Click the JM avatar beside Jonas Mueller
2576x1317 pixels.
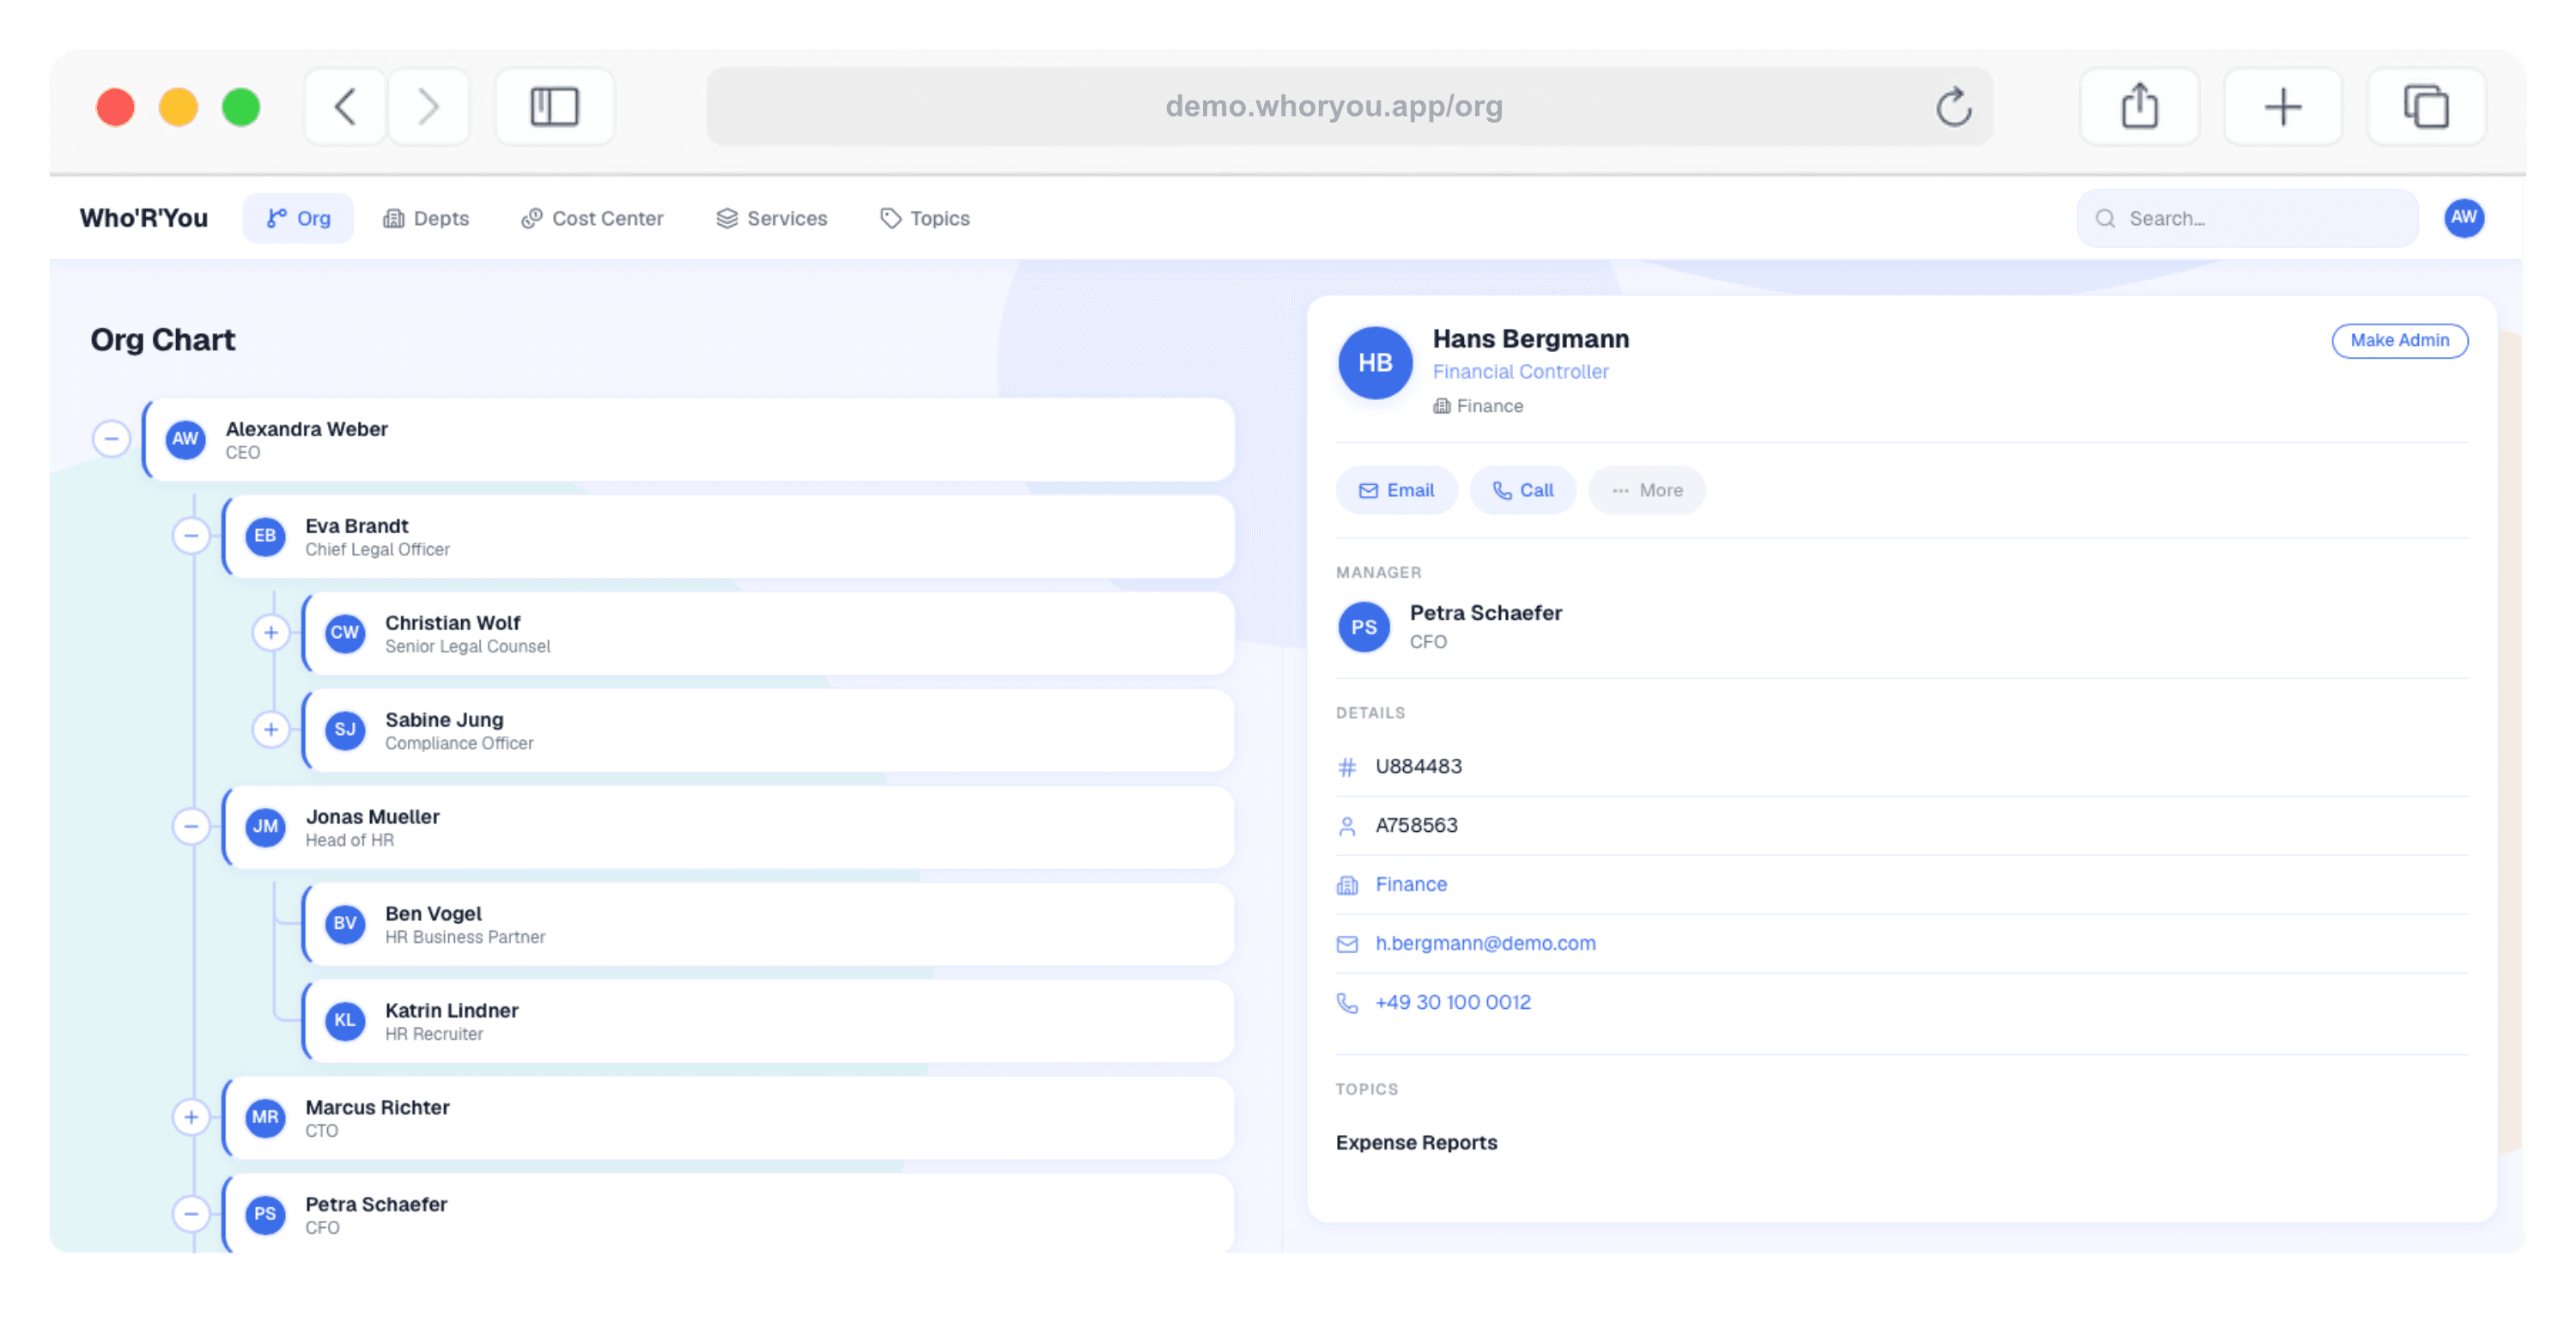[265, 827]
